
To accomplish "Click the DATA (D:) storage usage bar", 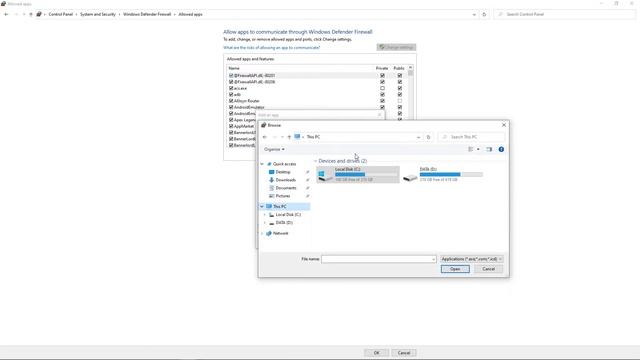I will (x=451, y=174).
